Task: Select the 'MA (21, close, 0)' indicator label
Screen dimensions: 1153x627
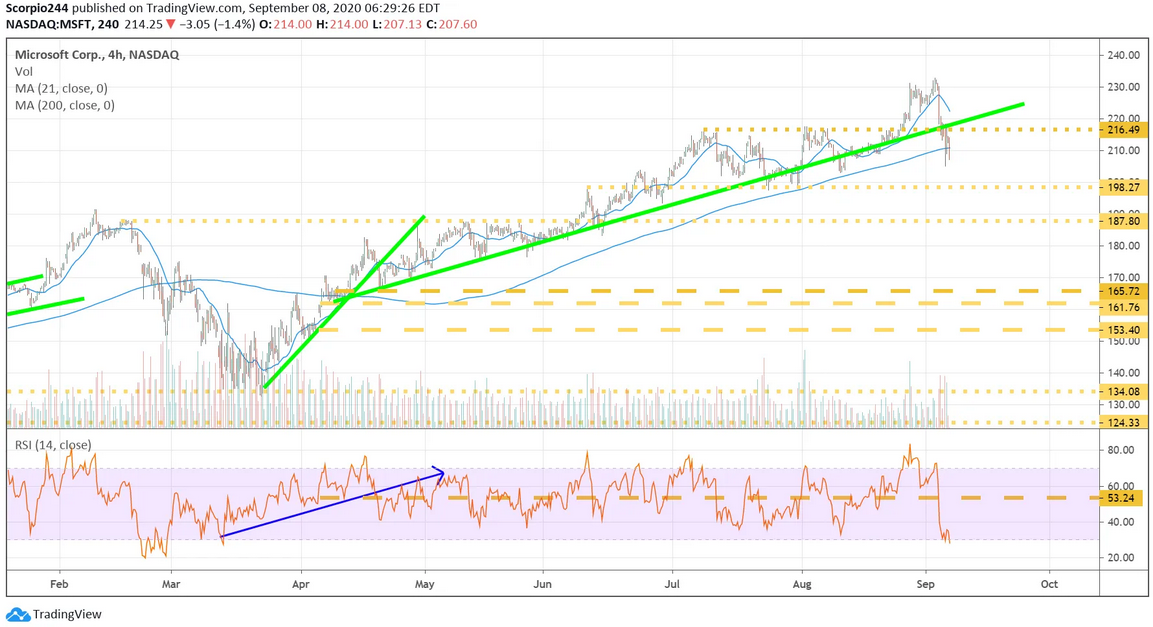Action: tap(61, 88)
